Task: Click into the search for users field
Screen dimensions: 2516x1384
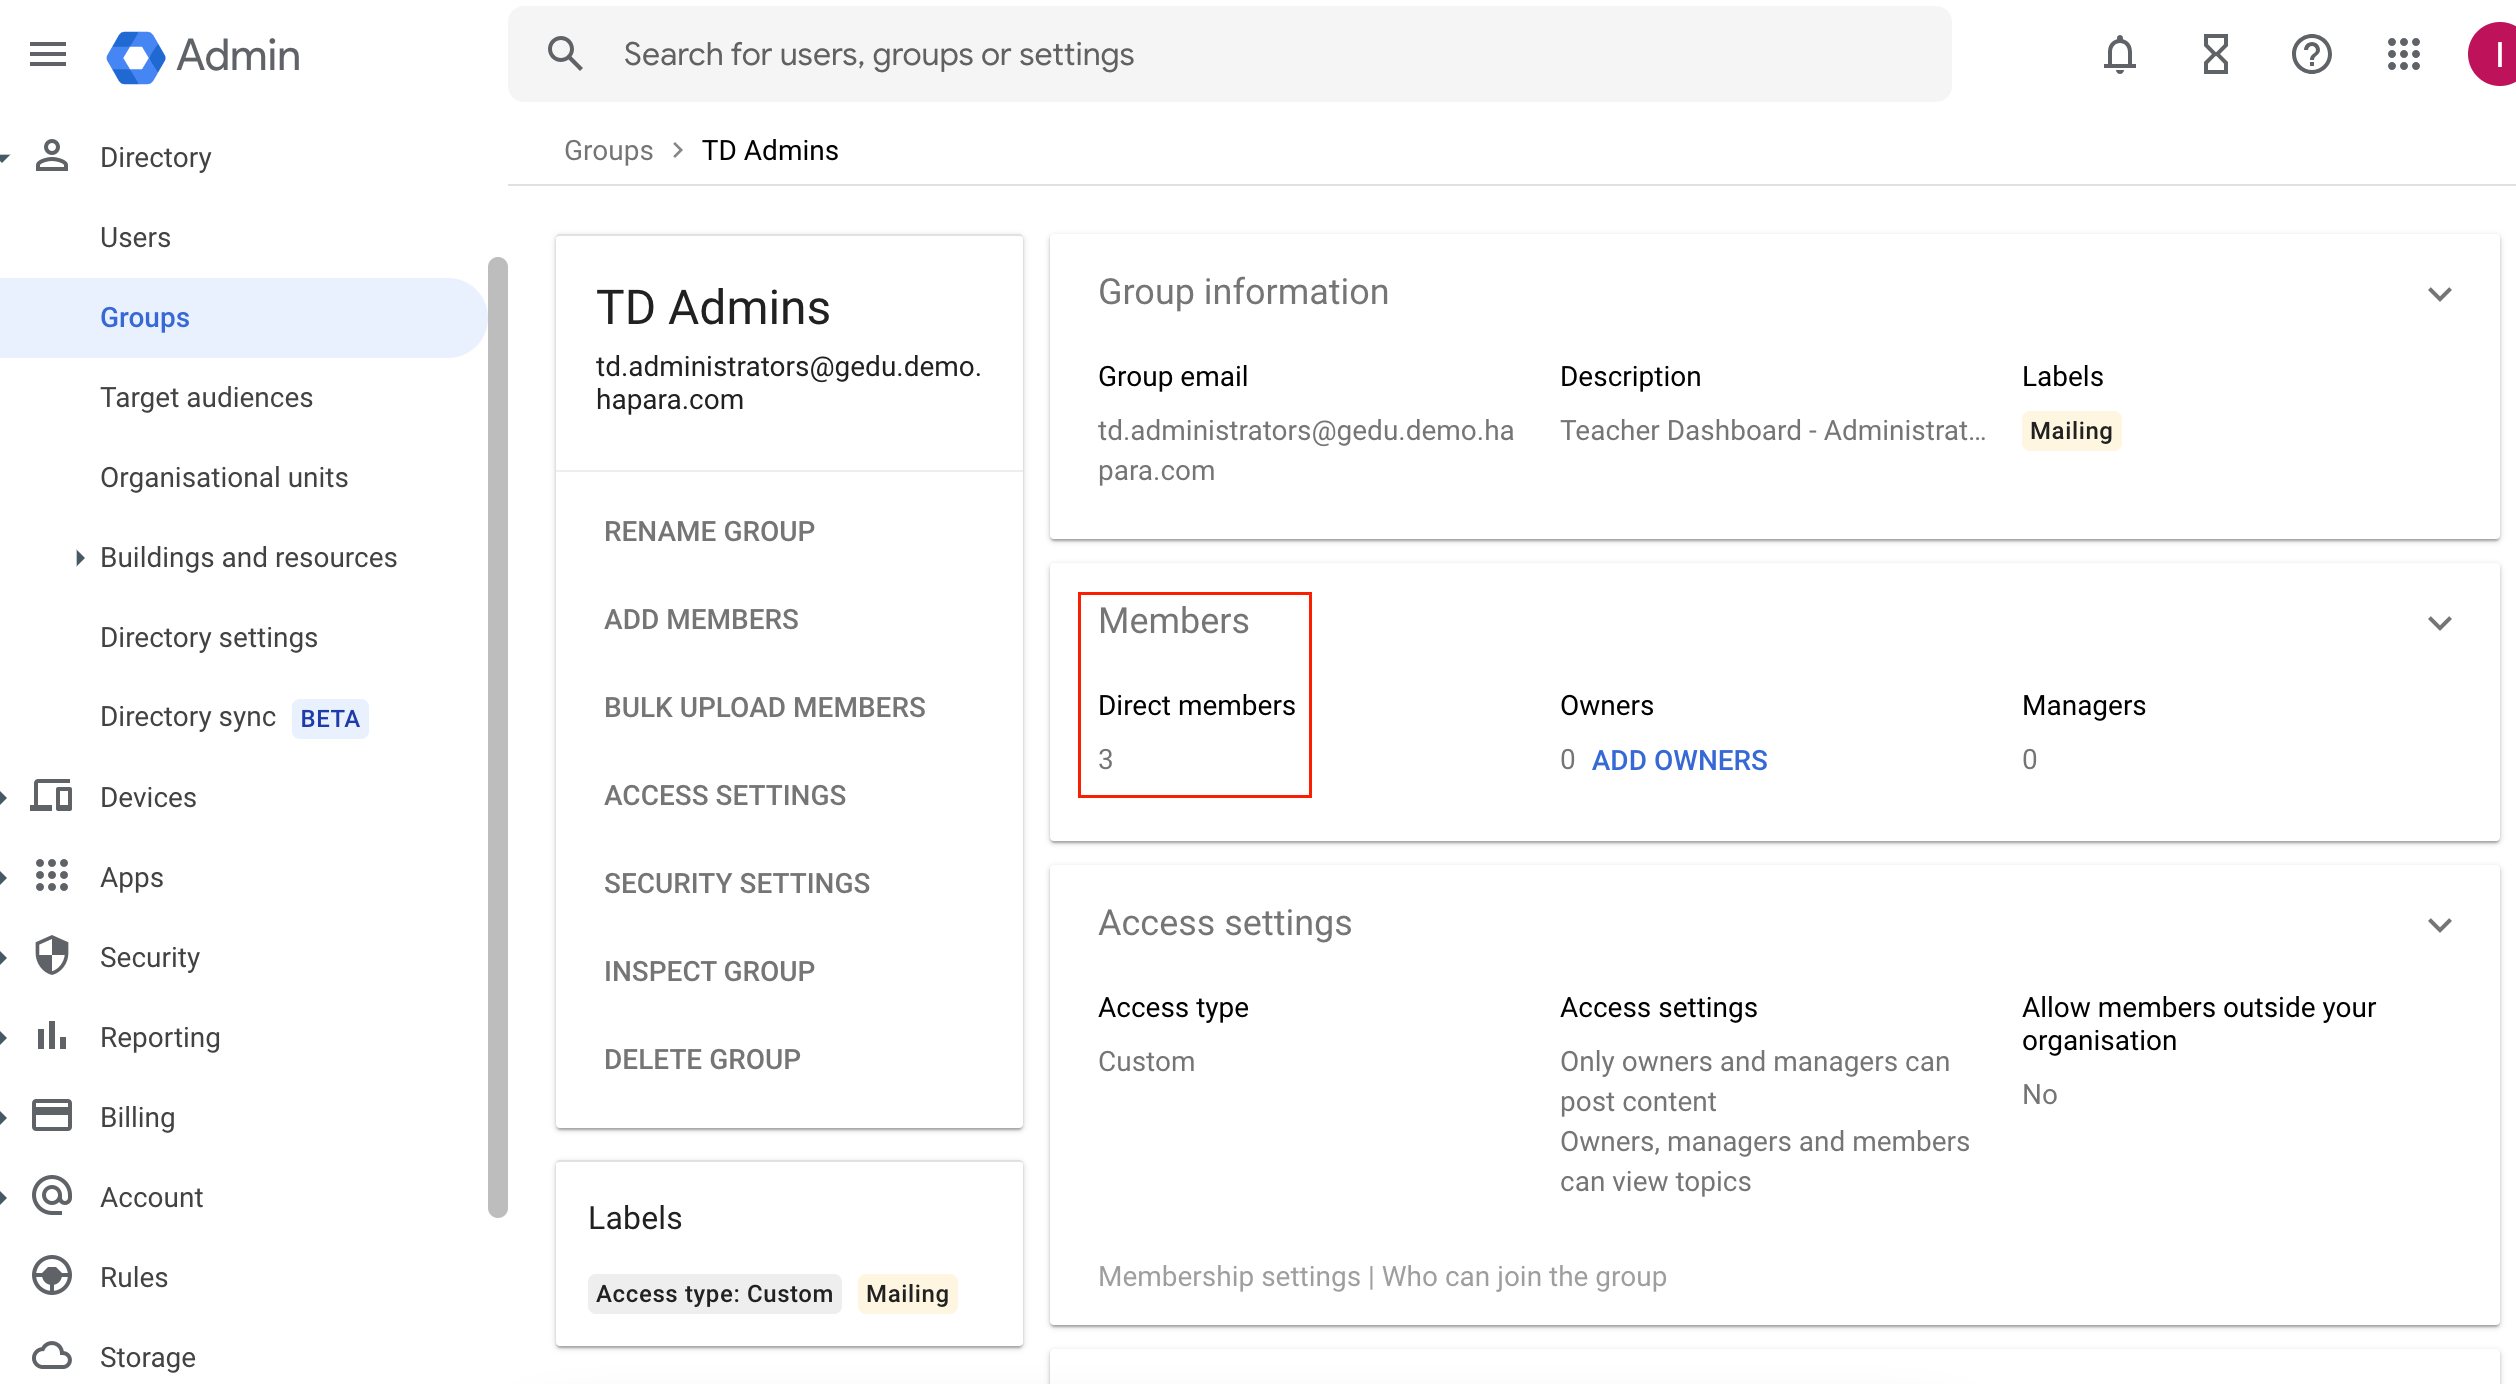Action: [1230, 54]
